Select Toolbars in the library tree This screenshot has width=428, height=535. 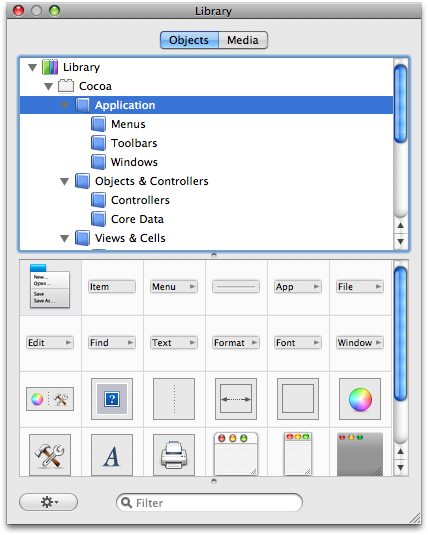134,143
